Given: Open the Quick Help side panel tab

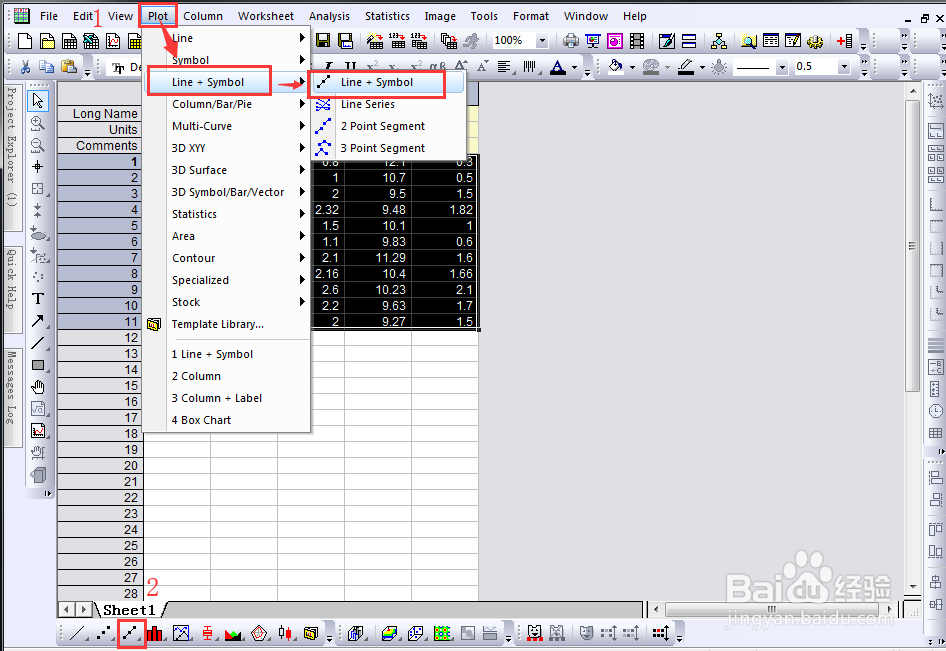Looking at the screenshot, I should [12, 289].
